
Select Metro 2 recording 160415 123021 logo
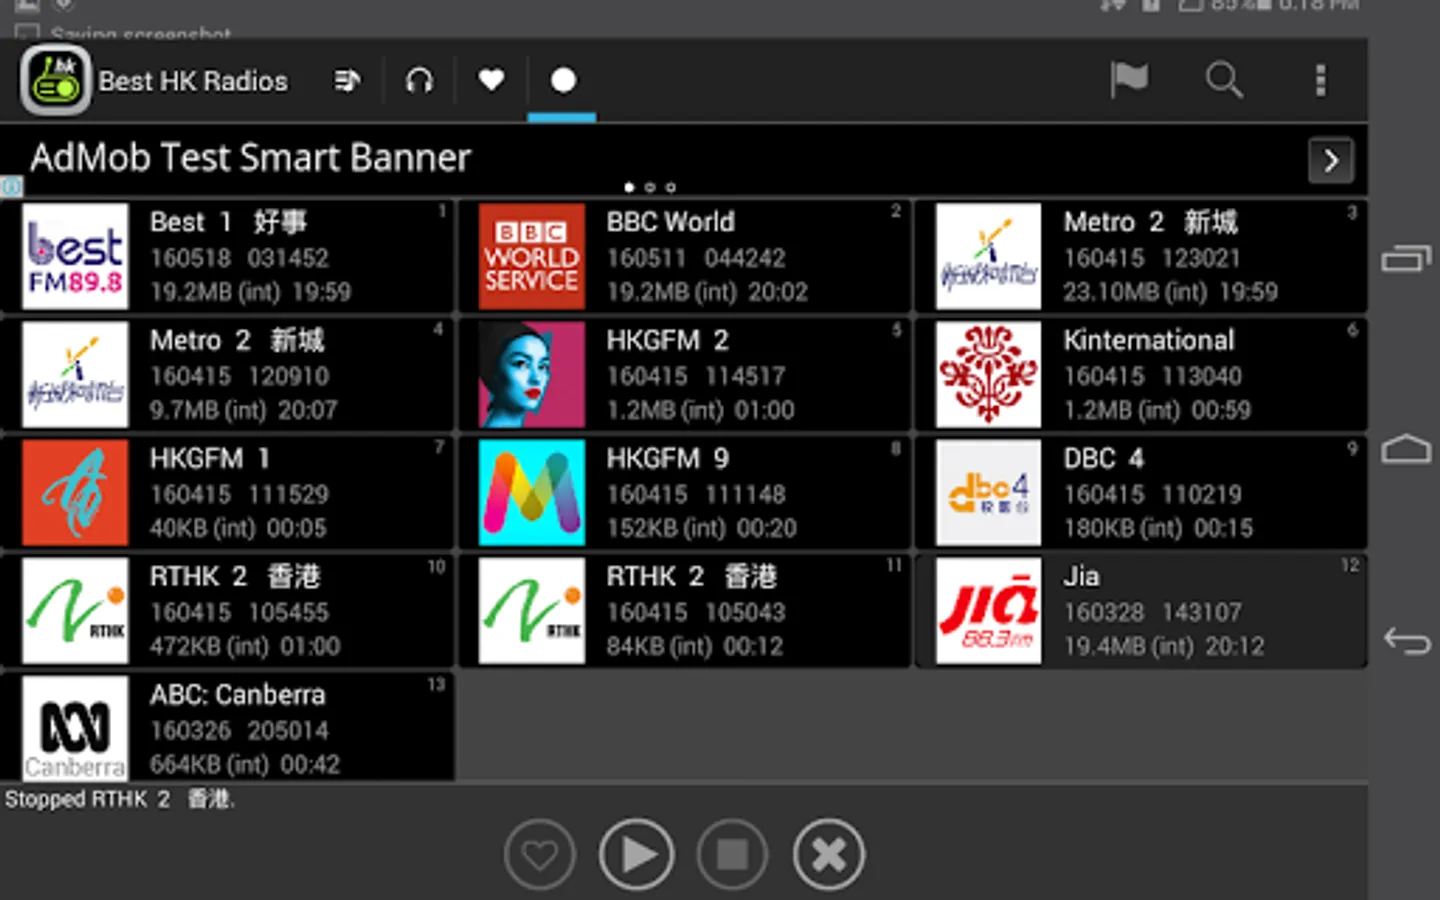point(988,256)
